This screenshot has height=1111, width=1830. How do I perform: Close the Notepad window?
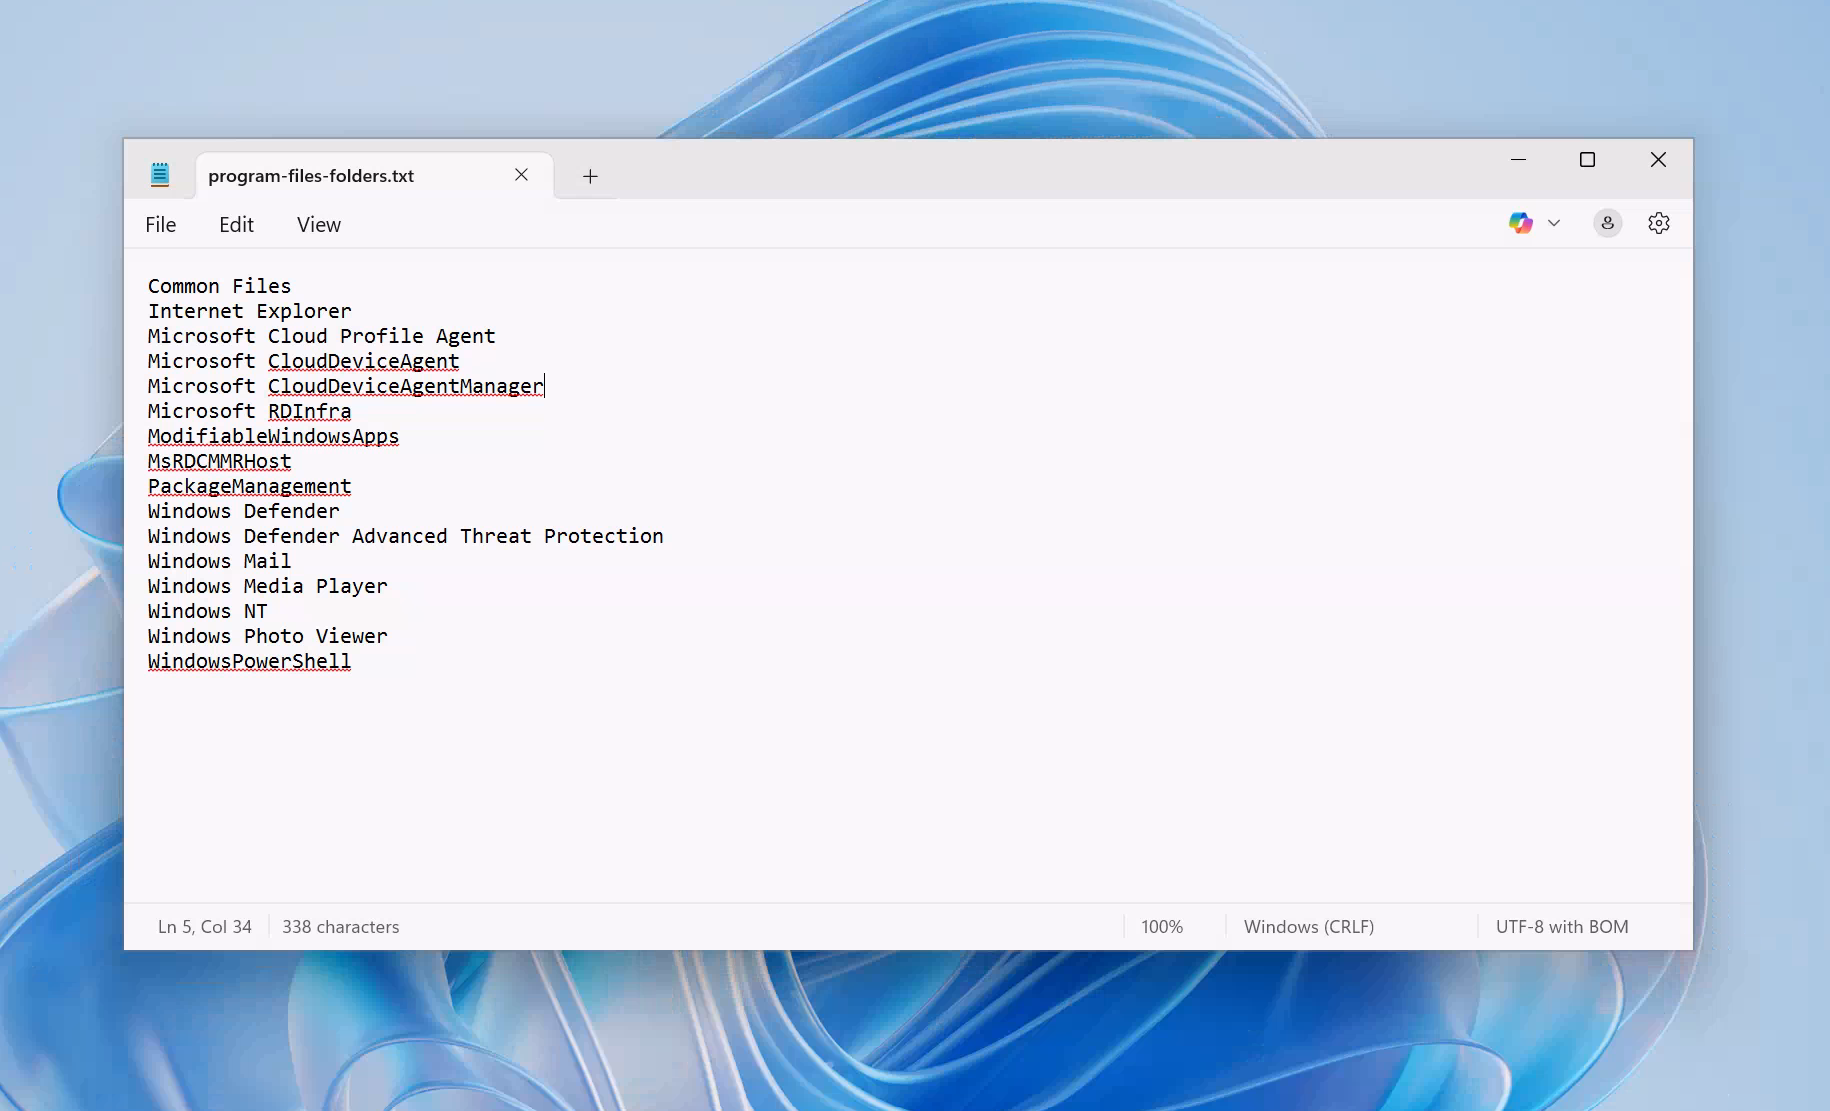coord(1658,160)
